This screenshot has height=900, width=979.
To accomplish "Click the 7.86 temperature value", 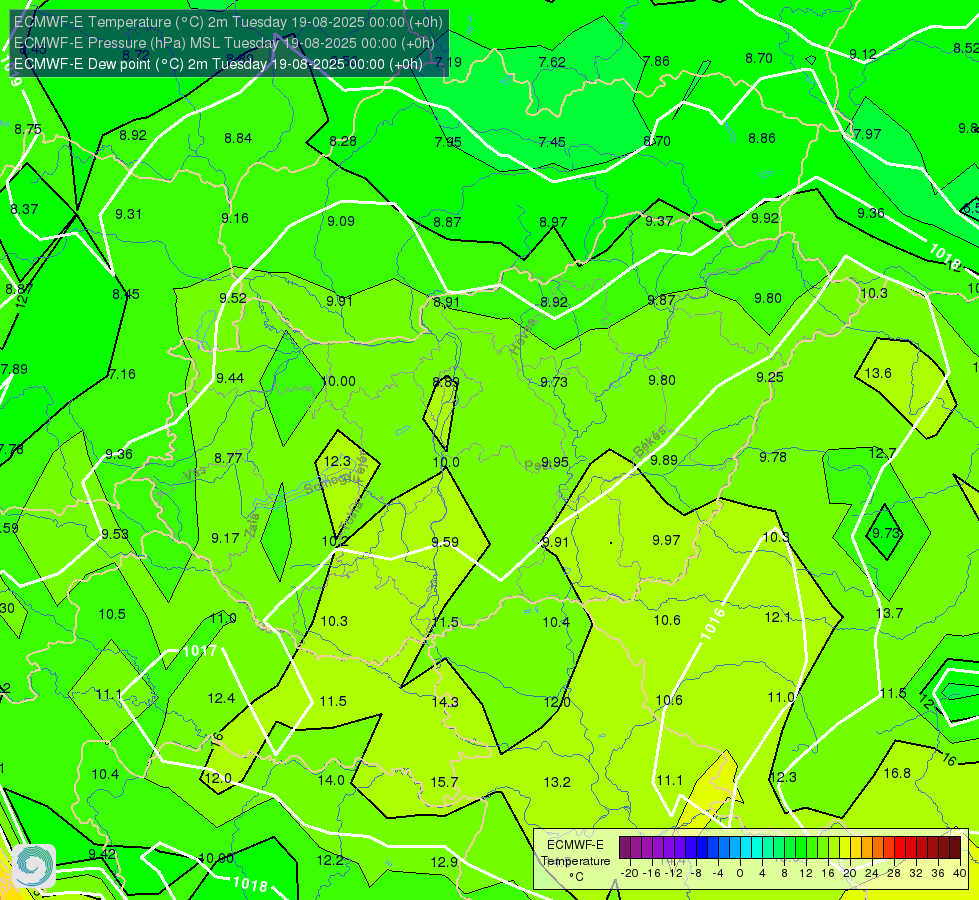I will 656,61.
